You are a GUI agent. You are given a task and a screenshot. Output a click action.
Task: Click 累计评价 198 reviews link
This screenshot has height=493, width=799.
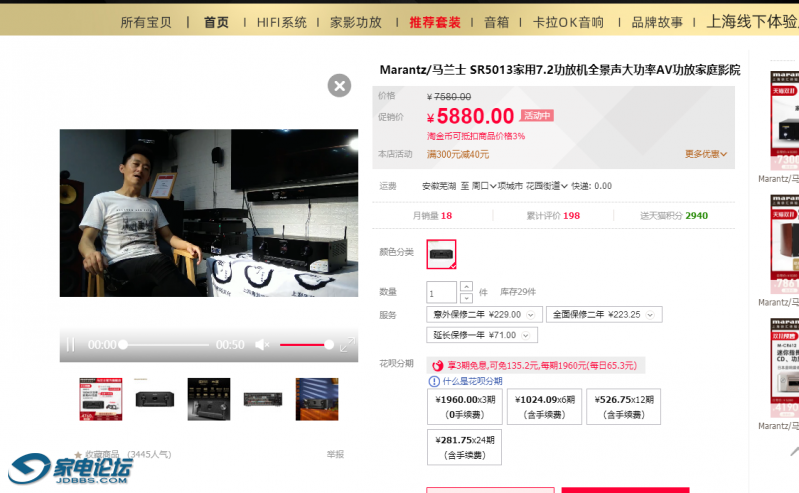coord(553,216)
